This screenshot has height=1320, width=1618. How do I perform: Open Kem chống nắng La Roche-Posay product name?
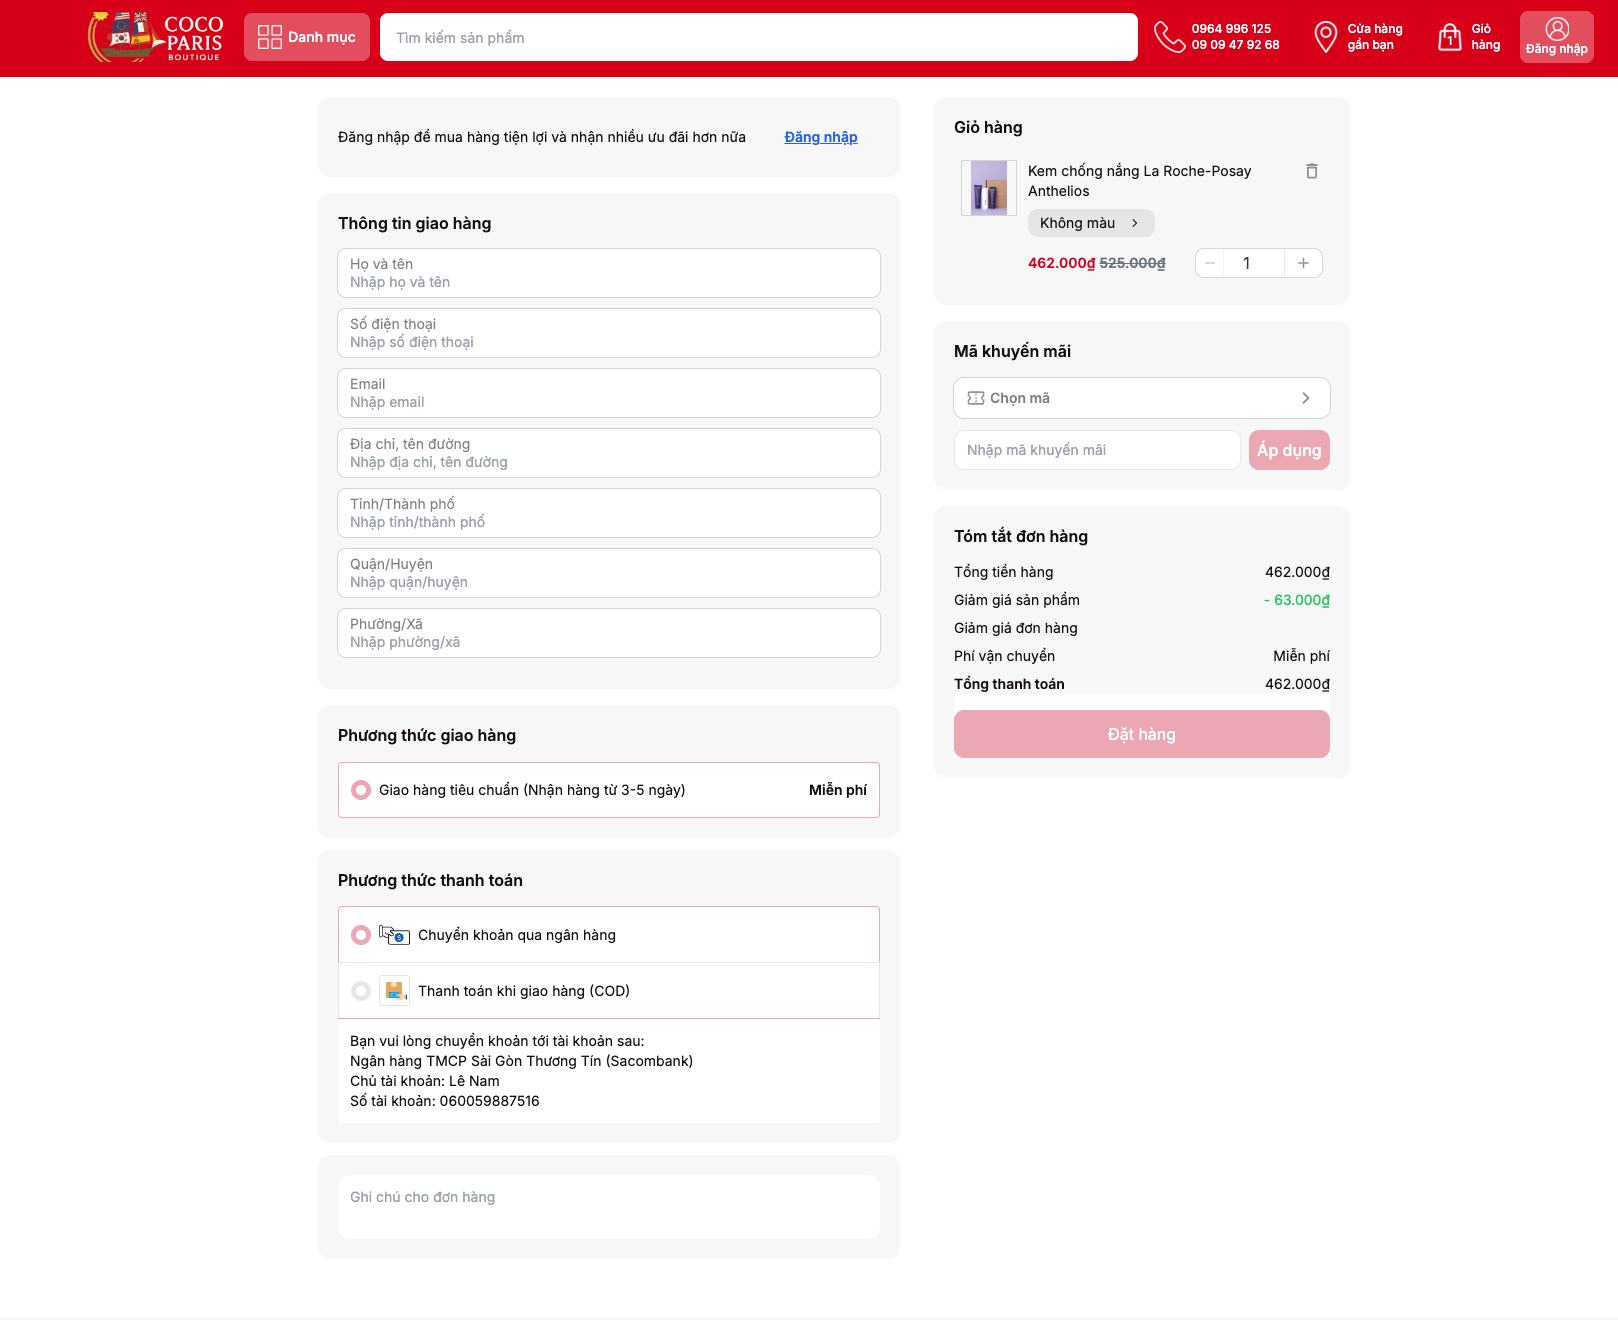click(x=1139, y=181)
